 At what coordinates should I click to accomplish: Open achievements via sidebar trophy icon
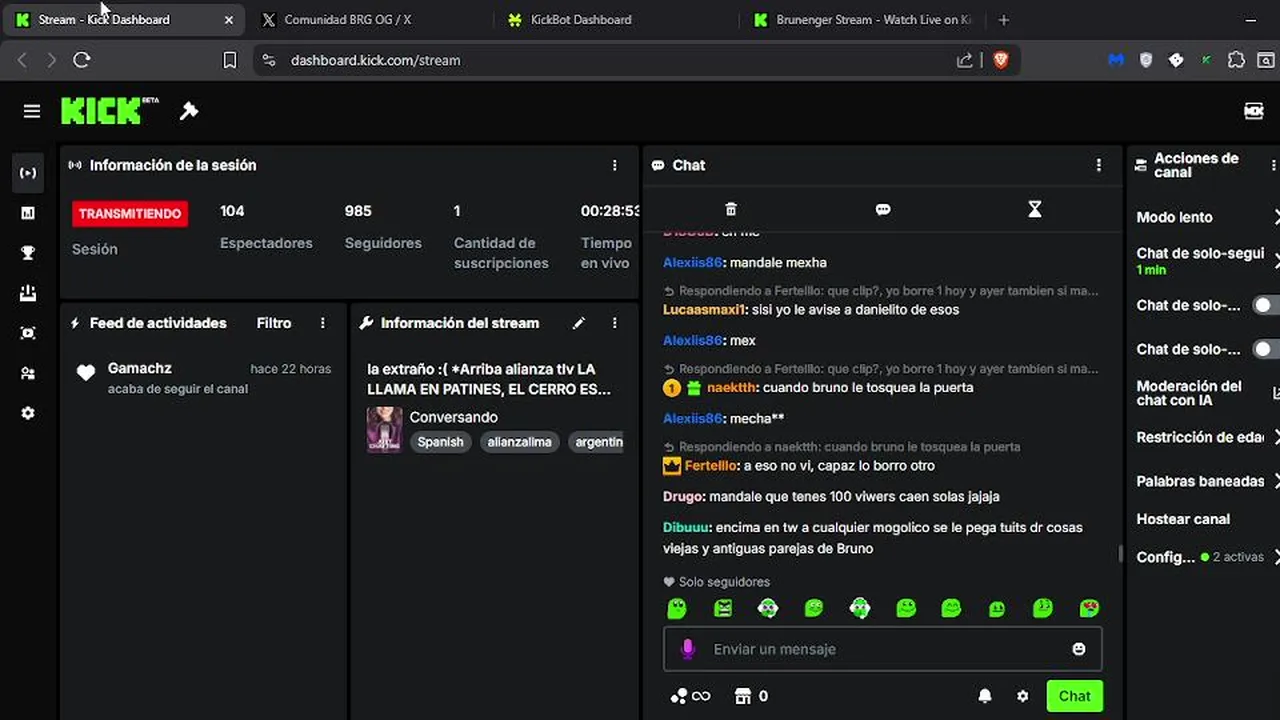[28, 253]
